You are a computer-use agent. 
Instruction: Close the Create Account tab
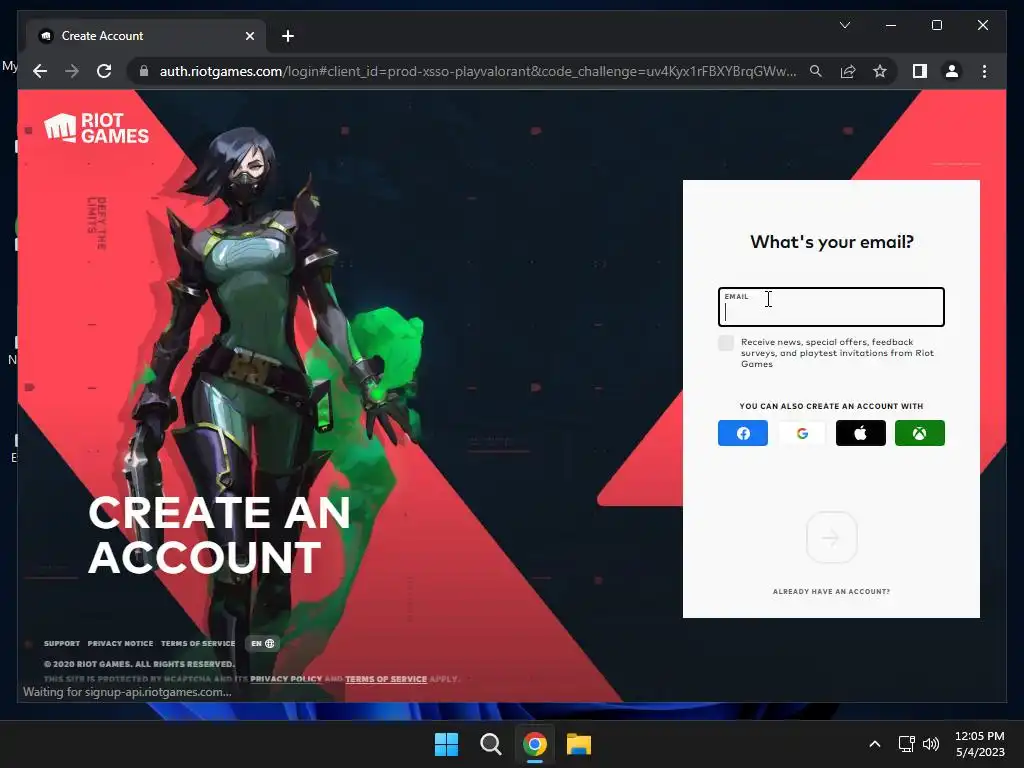coord(249,36)
